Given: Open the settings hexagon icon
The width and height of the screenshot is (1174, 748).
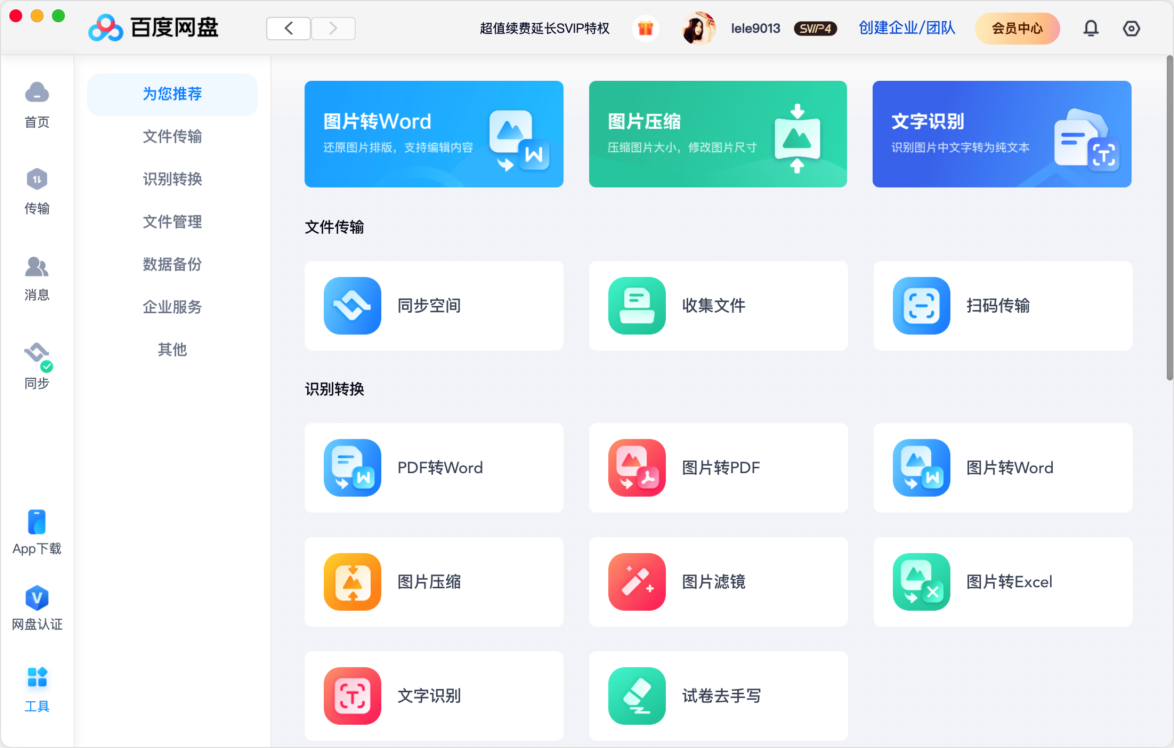Looking at the screenshot, I should pyautogui.click(x=1131, y=28).
